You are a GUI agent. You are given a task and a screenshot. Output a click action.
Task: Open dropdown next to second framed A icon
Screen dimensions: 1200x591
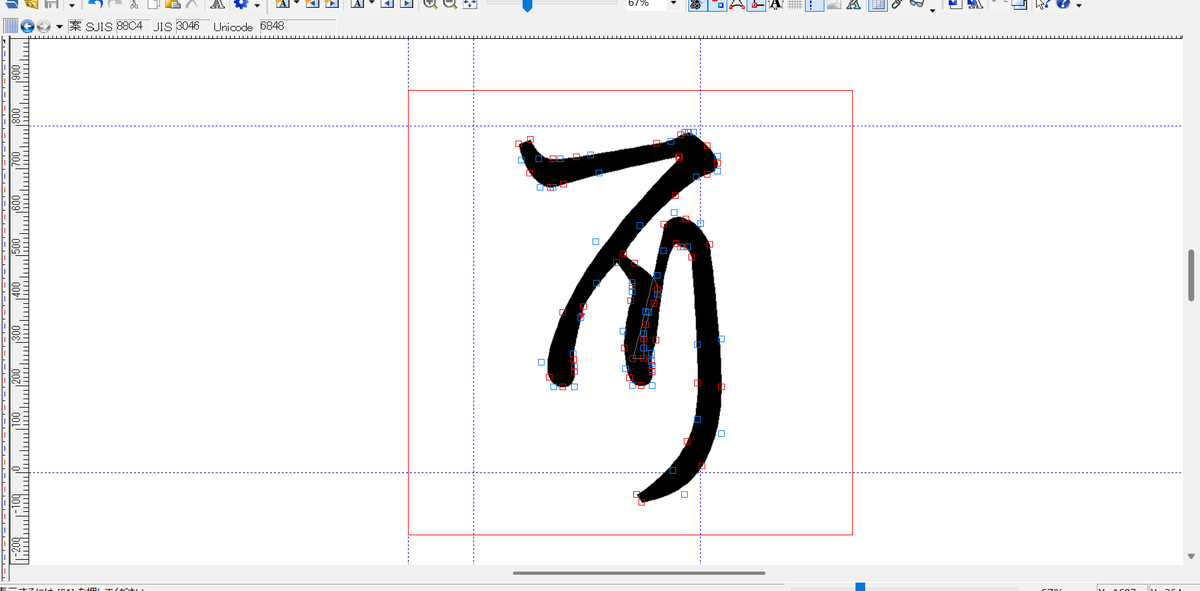point(371,4)
